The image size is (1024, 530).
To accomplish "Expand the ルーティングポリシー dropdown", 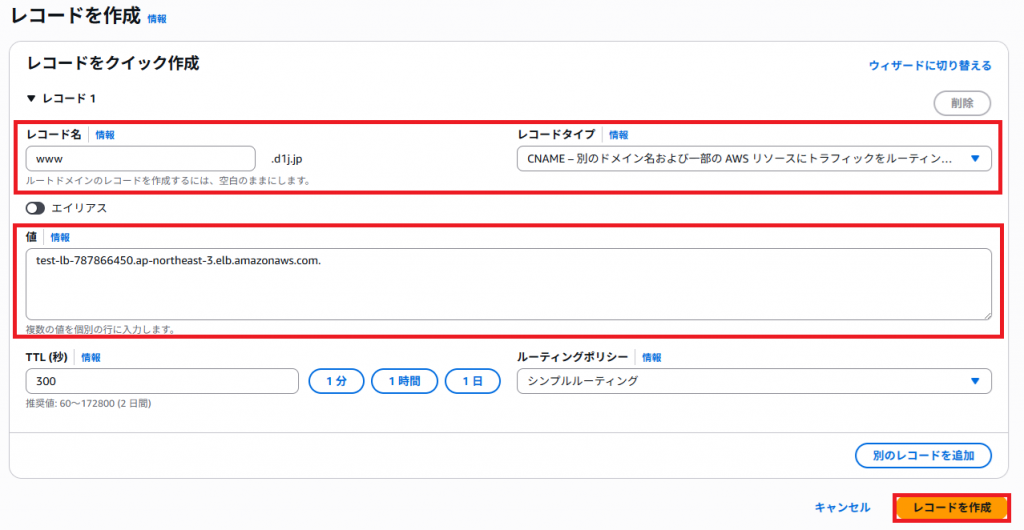I will (x=753, y=381).
